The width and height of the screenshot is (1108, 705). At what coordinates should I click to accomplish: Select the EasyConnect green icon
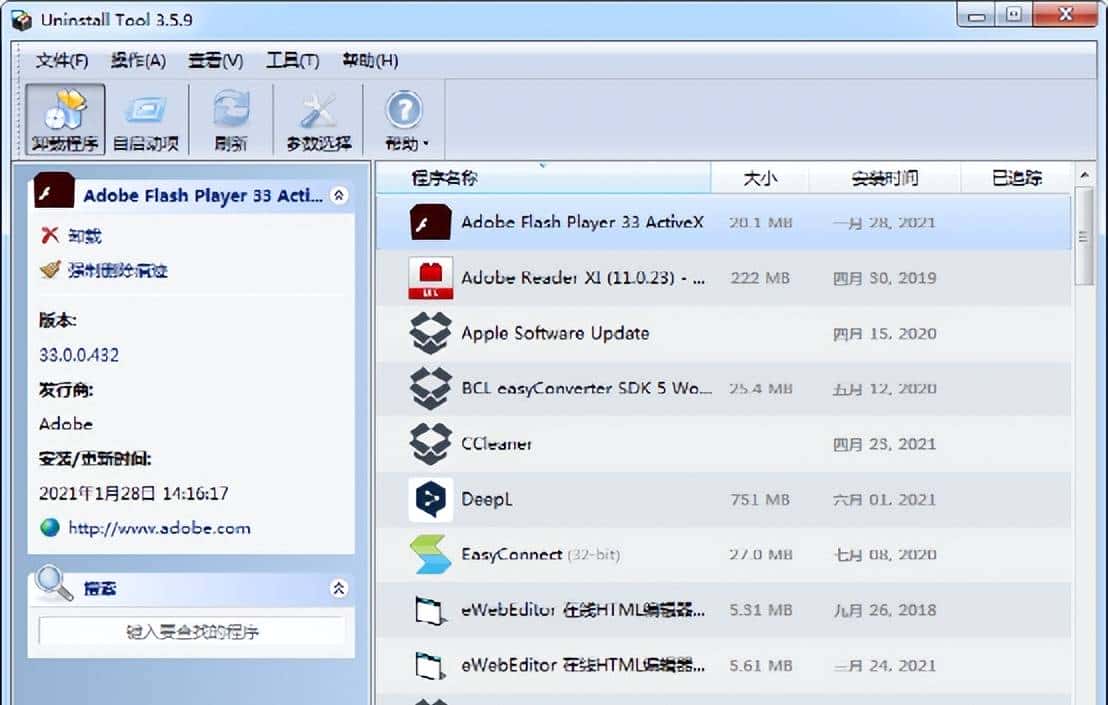[x=430, y=554]
